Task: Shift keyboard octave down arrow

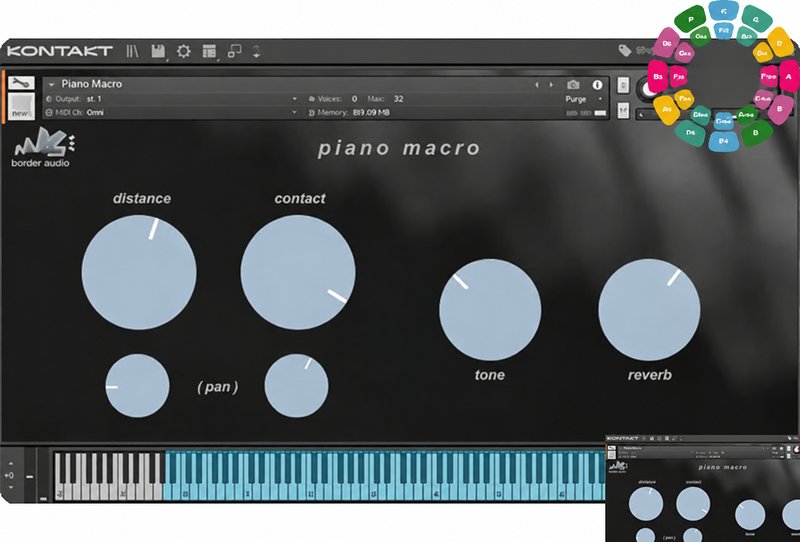Action: [11, 488]
